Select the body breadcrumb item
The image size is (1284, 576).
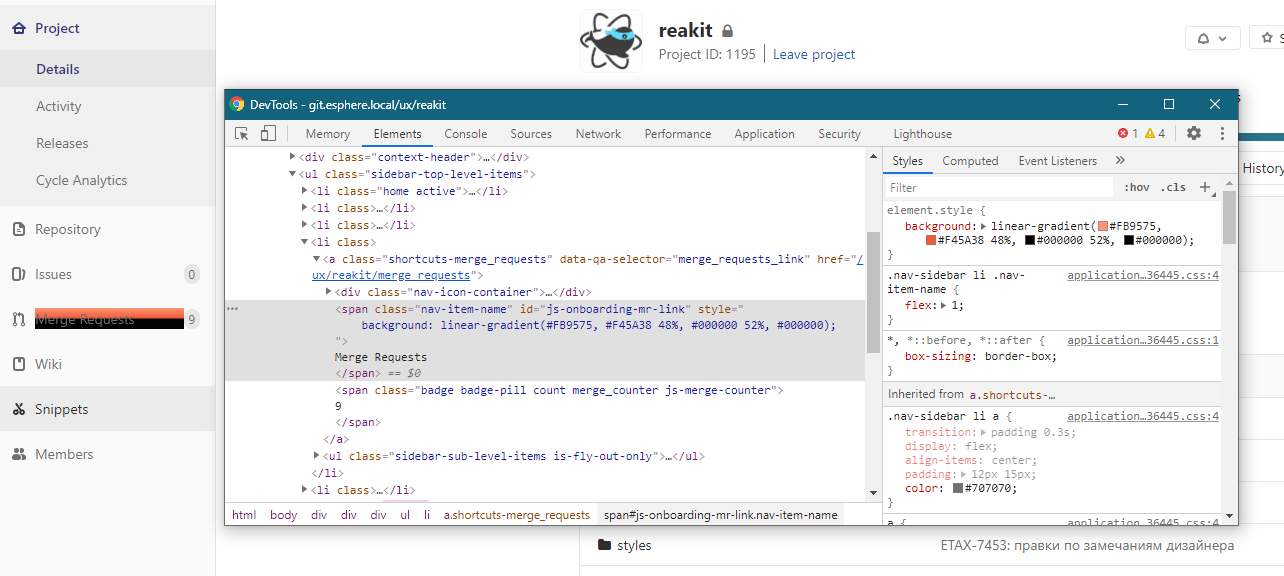pyautogui.click(x=283, y=515)
